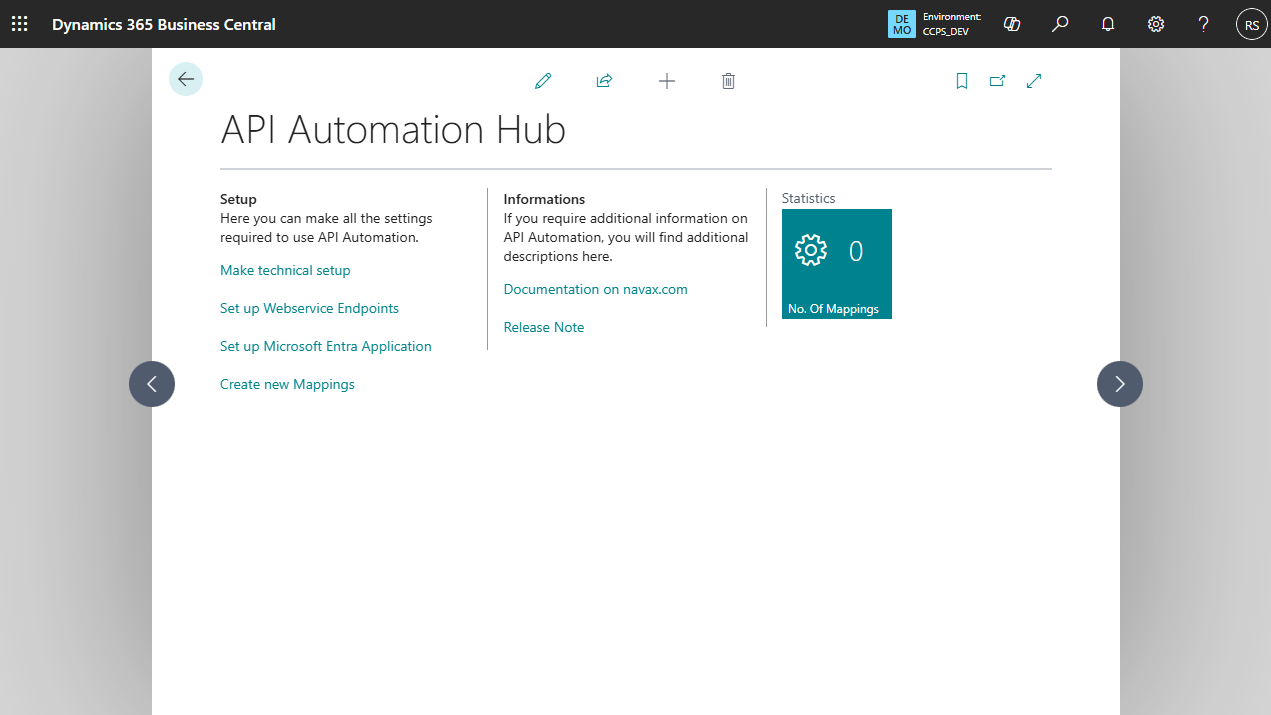Open Set up Webservice Endpoints link
Viewport: 1271px width, 715px height.
pyautogui.click(x=309, y=308)
